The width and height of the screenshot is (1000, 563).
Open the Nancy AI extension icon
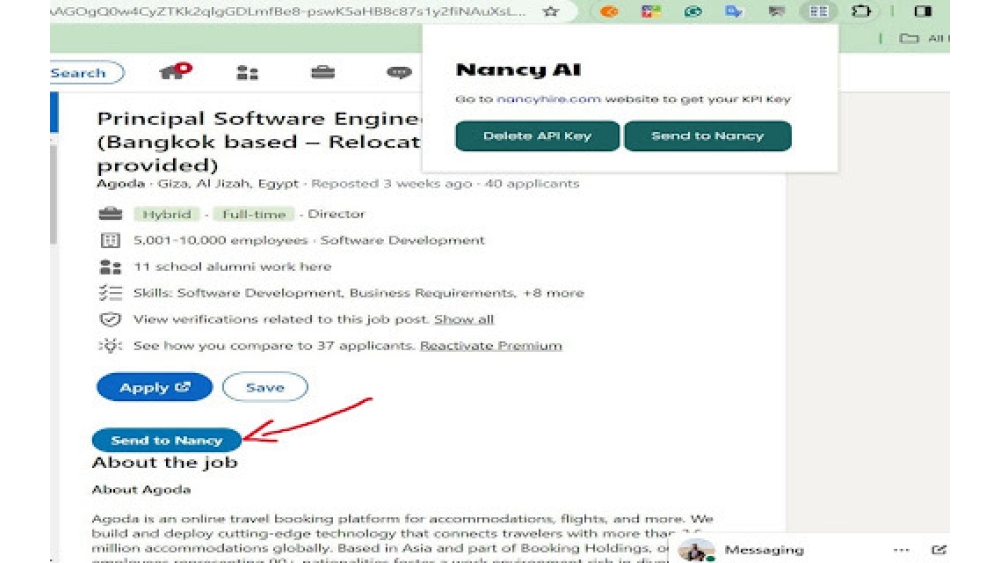point(818,11)
